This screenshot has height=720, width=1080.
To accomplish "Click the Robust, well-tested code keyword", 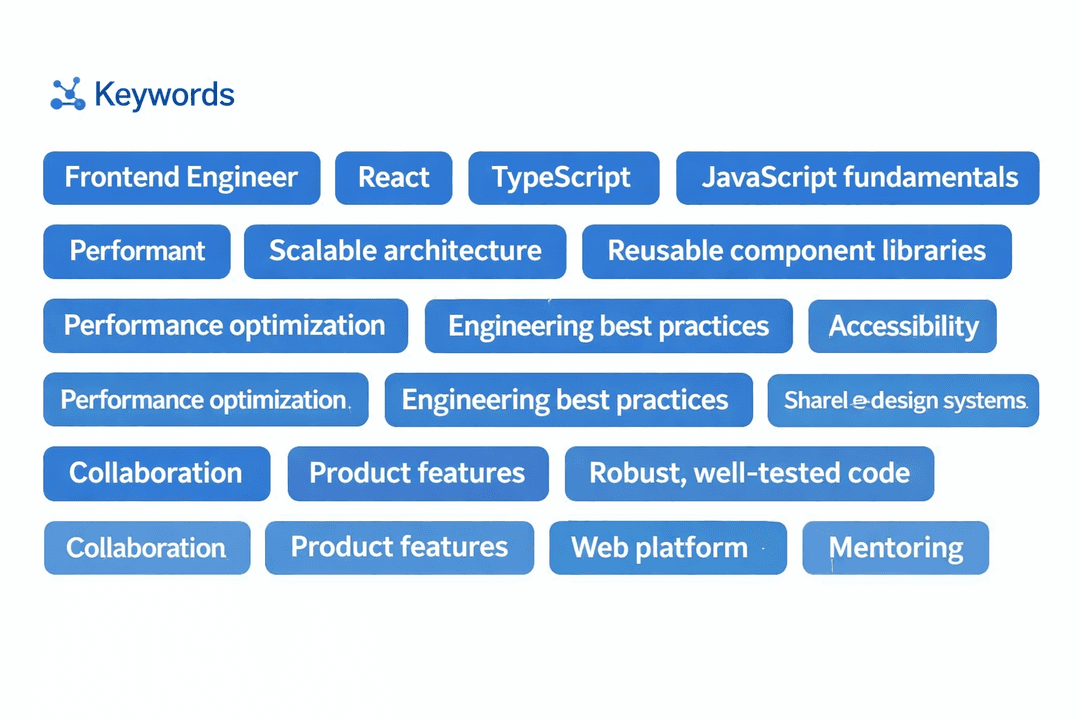I will [749, 473].
